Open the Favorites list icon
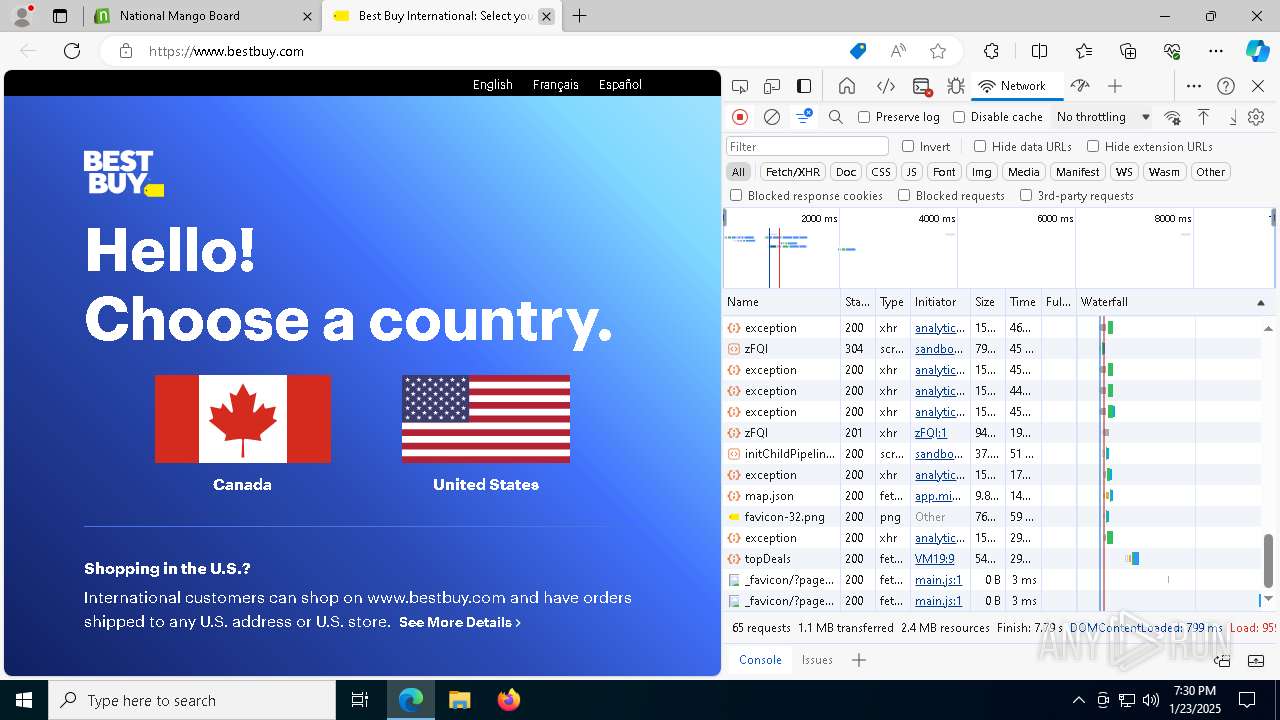Image resolution: width=1280 pixels, height=720 pixels. (x=1084, y=51)
